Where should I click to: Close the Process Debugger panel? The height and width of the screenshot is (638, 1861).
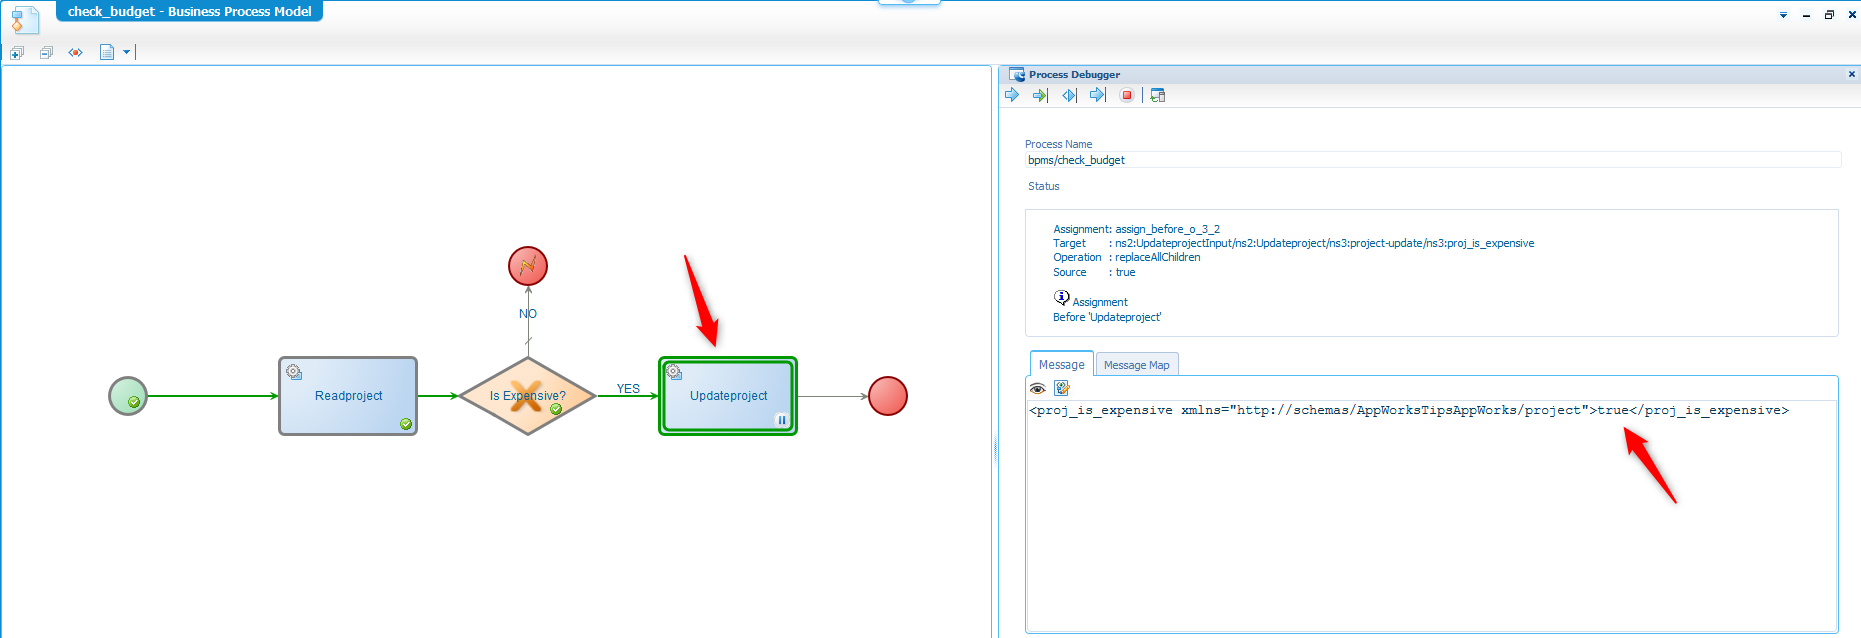coord(1851,74)
